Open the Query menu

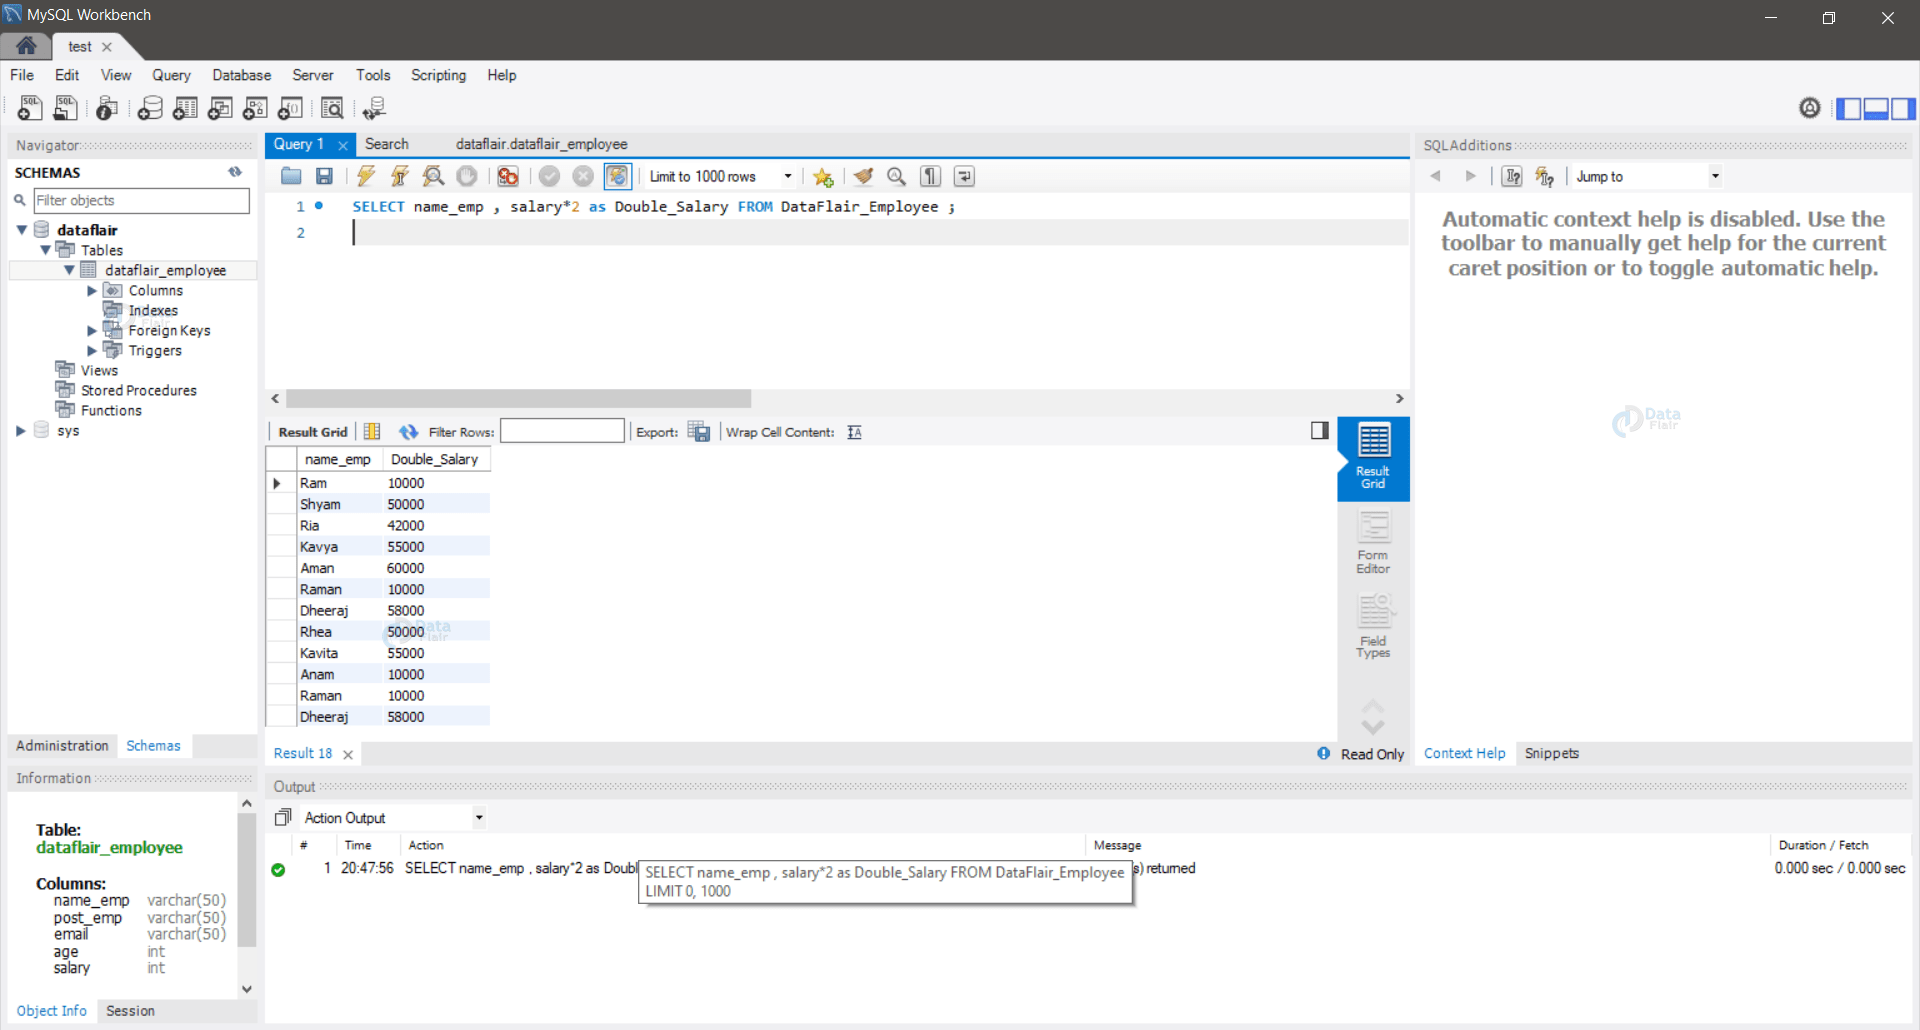tap(171, 75)
